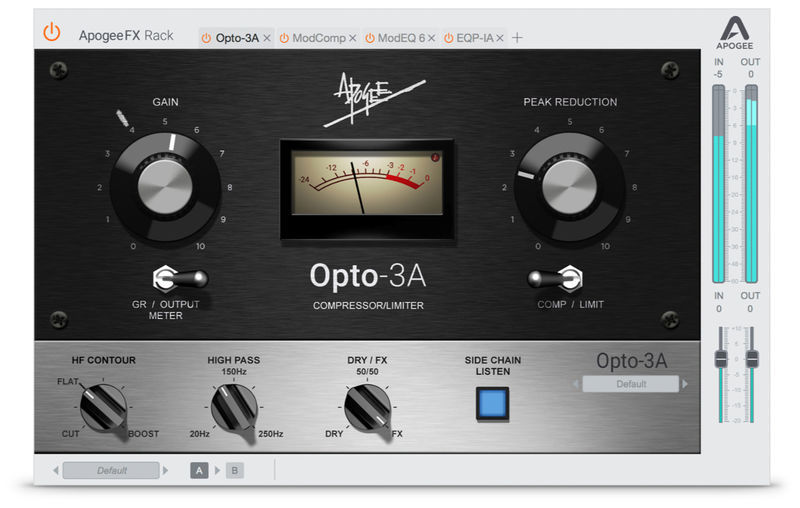Click the Gain knob
This screenshot has height=508, width=800.
[x=165, y=187]
